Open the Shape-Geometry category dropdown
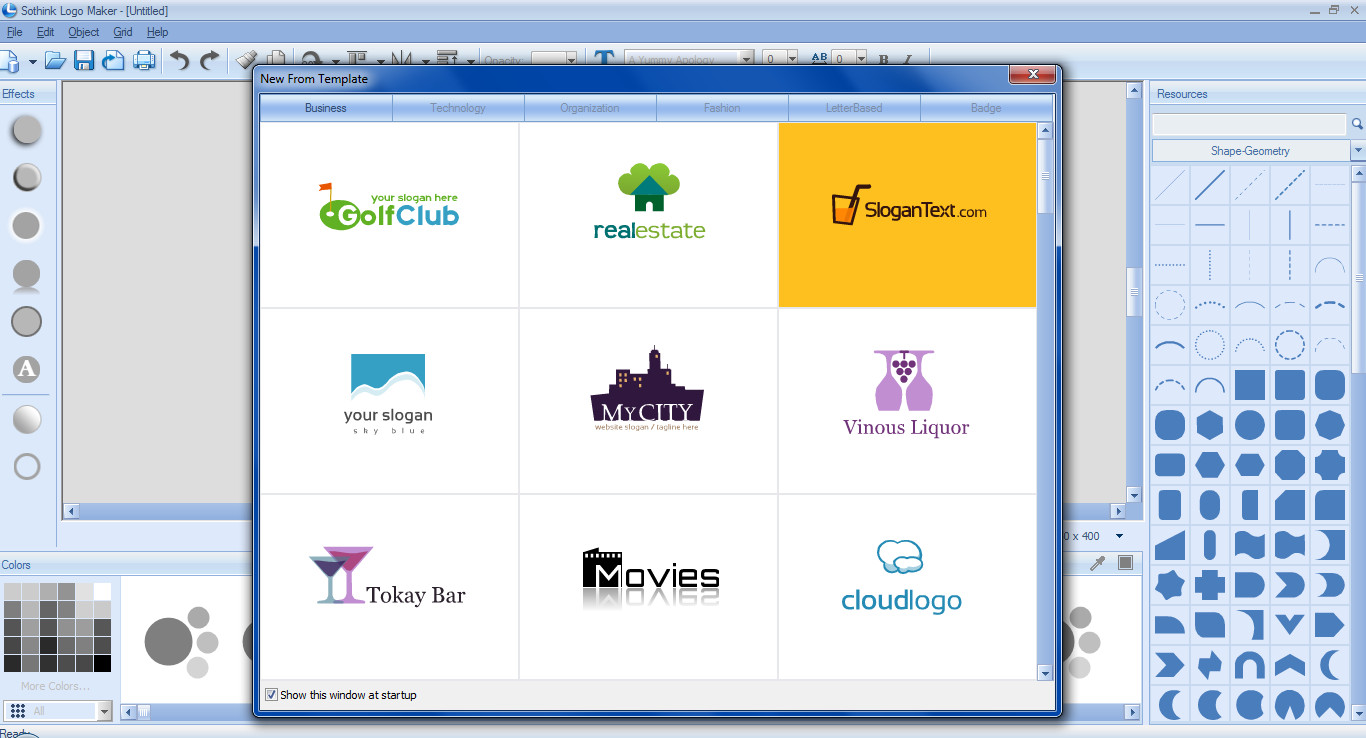The image size is (1366, 738). [x=1358, y=151]
